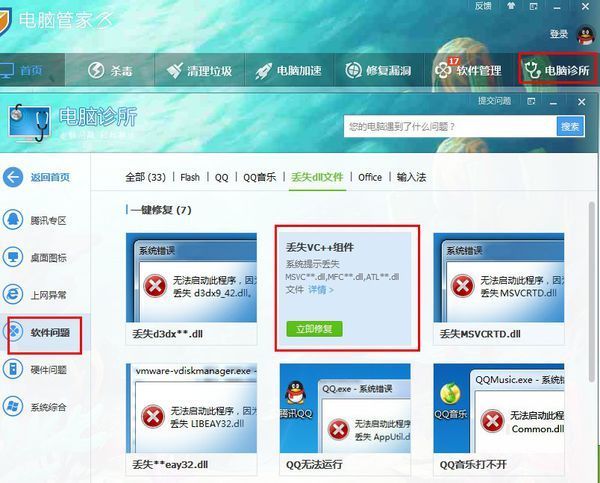The image size is (600, 483).
Task: Click the QQ penguin avatar icon
Action: [x=586, y=35]
